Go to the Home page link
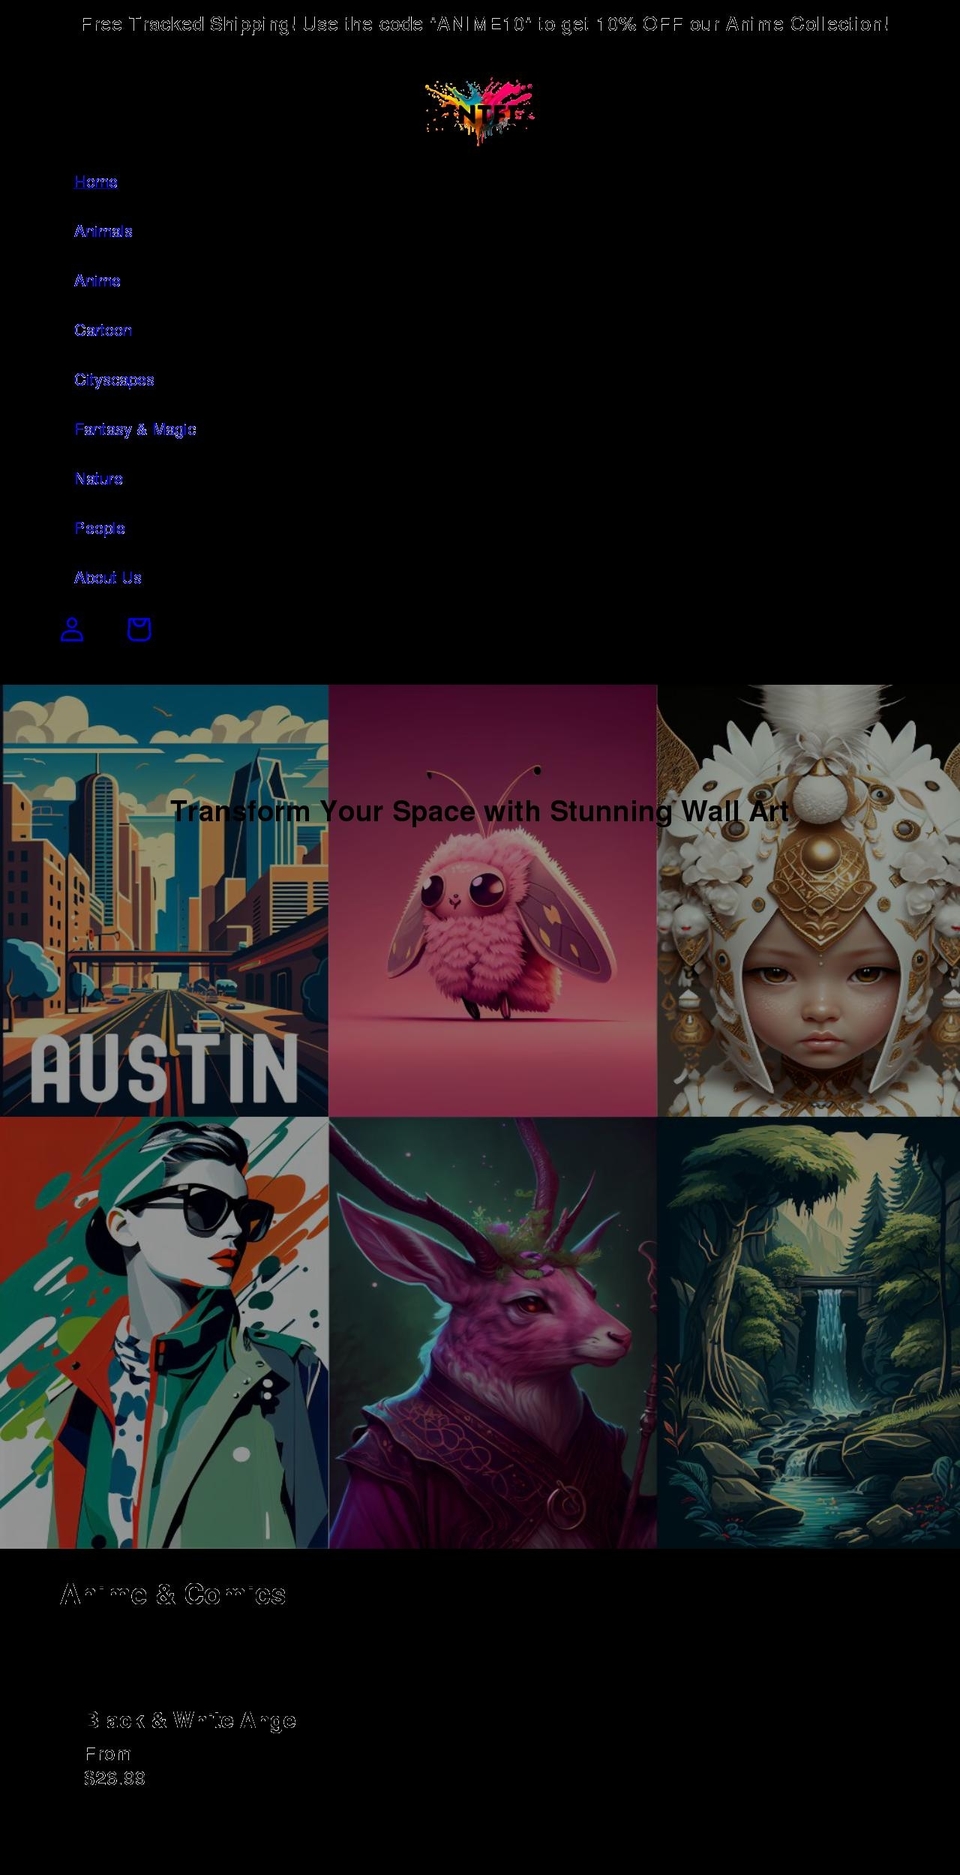The height and width of the screenshot is (1875, 960). (x=96, y=182)
